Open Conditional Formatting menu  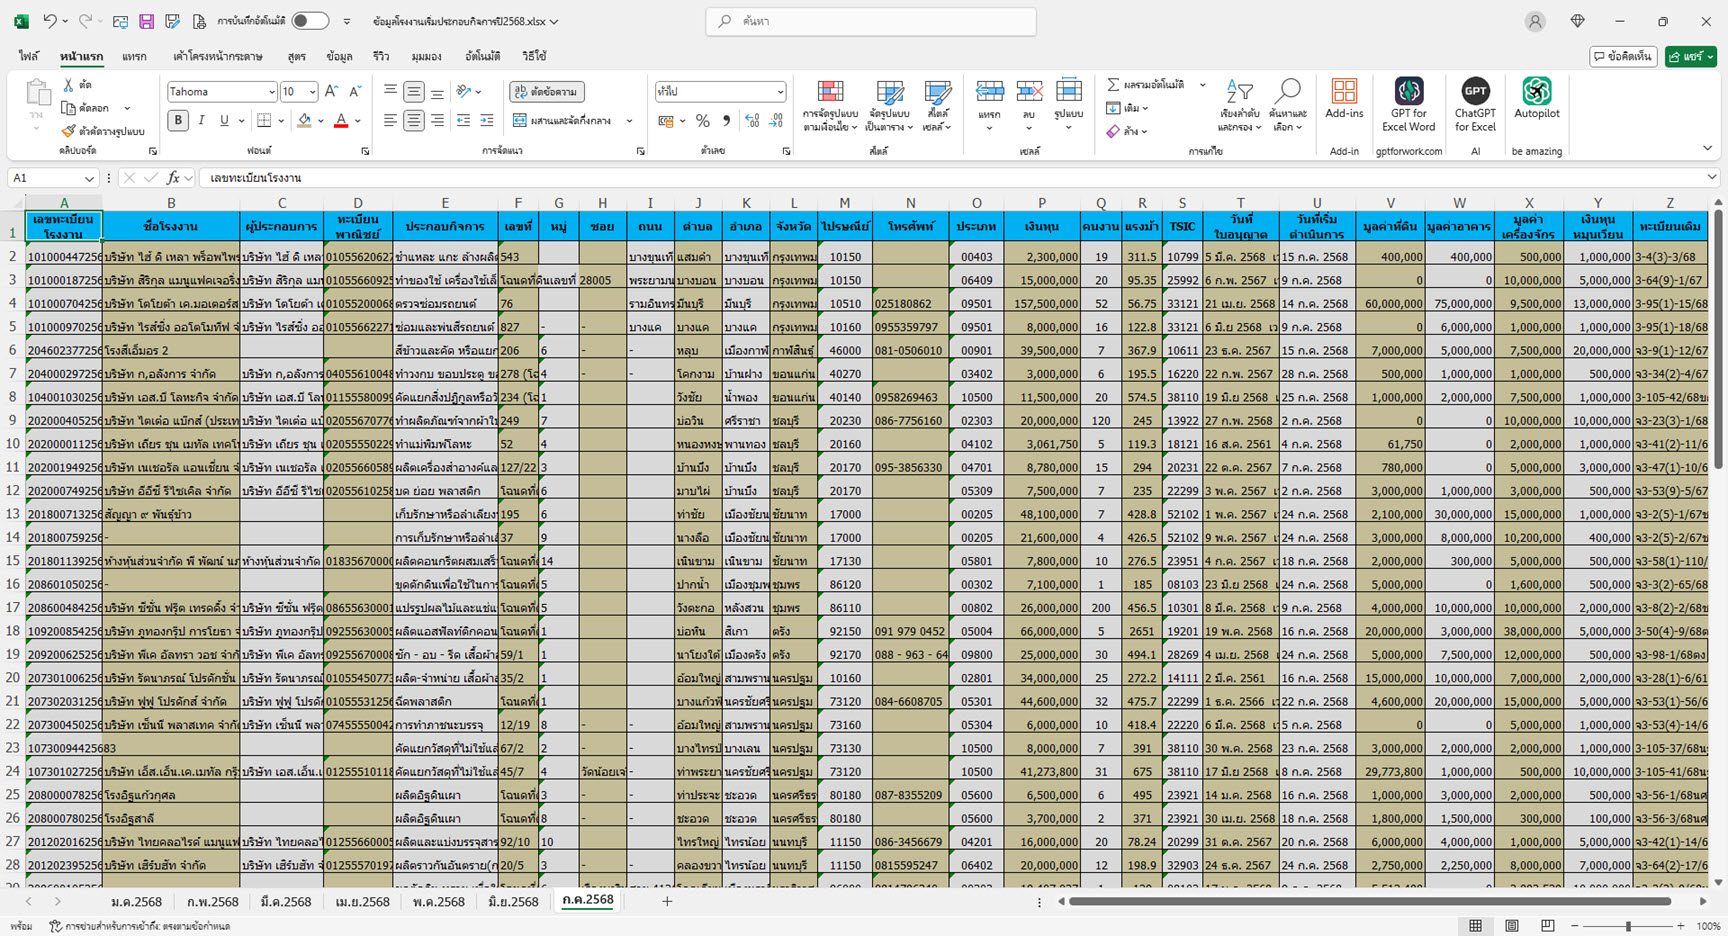pos(830,105)
